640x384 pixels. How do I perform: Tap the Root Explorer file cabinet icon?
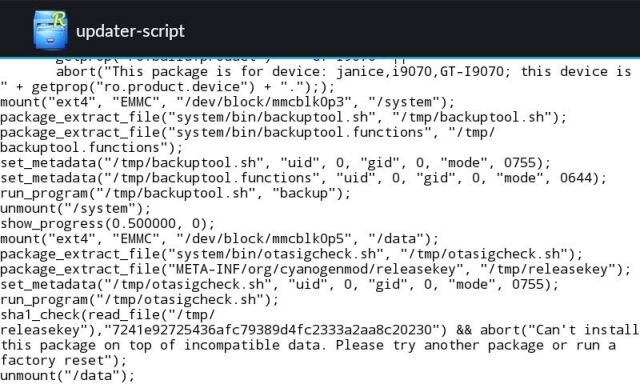tap(50, 30)
